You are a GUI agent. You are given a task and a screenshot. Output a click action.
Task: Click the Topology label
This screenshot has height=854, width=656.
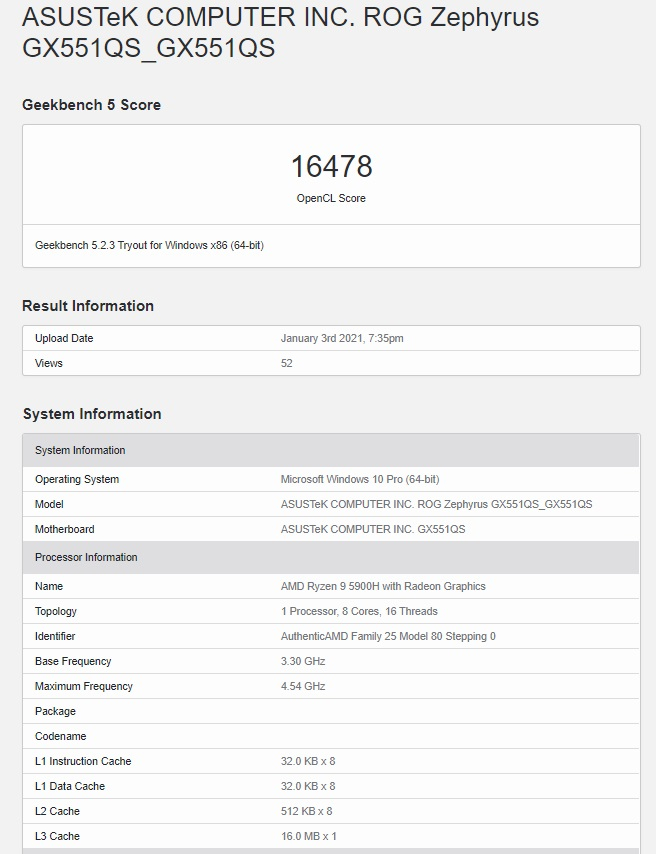point(56,612)
